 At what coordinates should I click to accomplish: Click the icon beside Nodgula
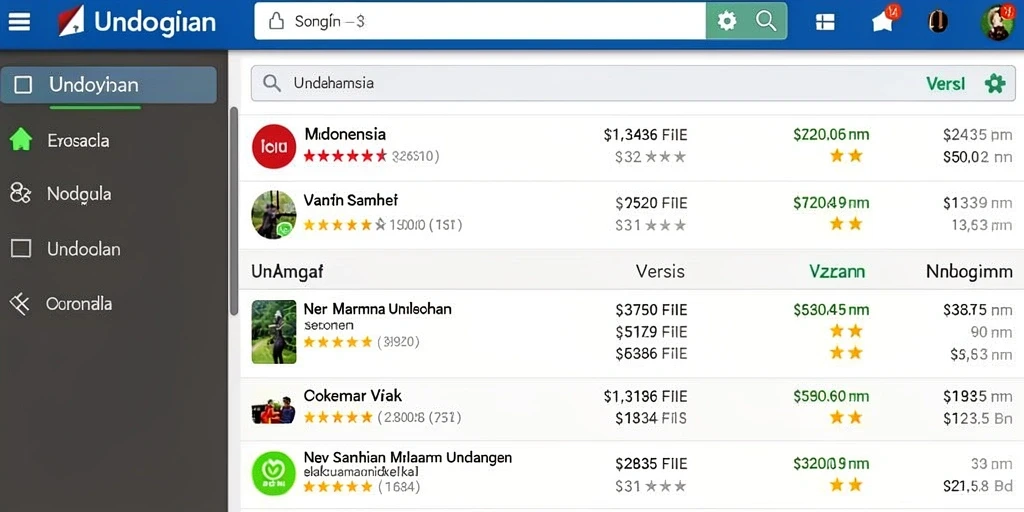[x=20, y=193]
